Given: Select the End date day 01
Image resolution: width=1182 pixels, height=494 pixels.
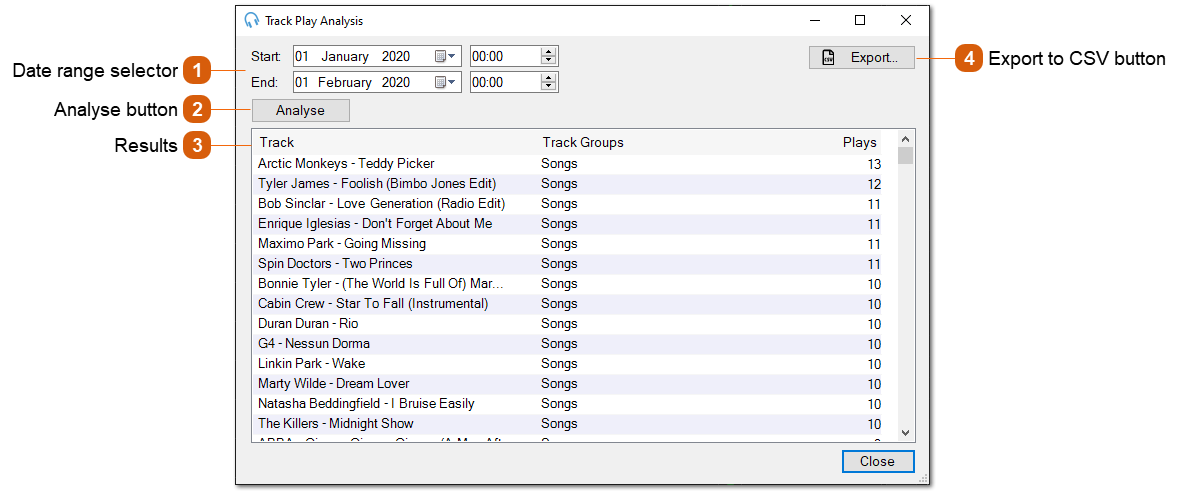Looking at the screenshot, I should point(302,82).
